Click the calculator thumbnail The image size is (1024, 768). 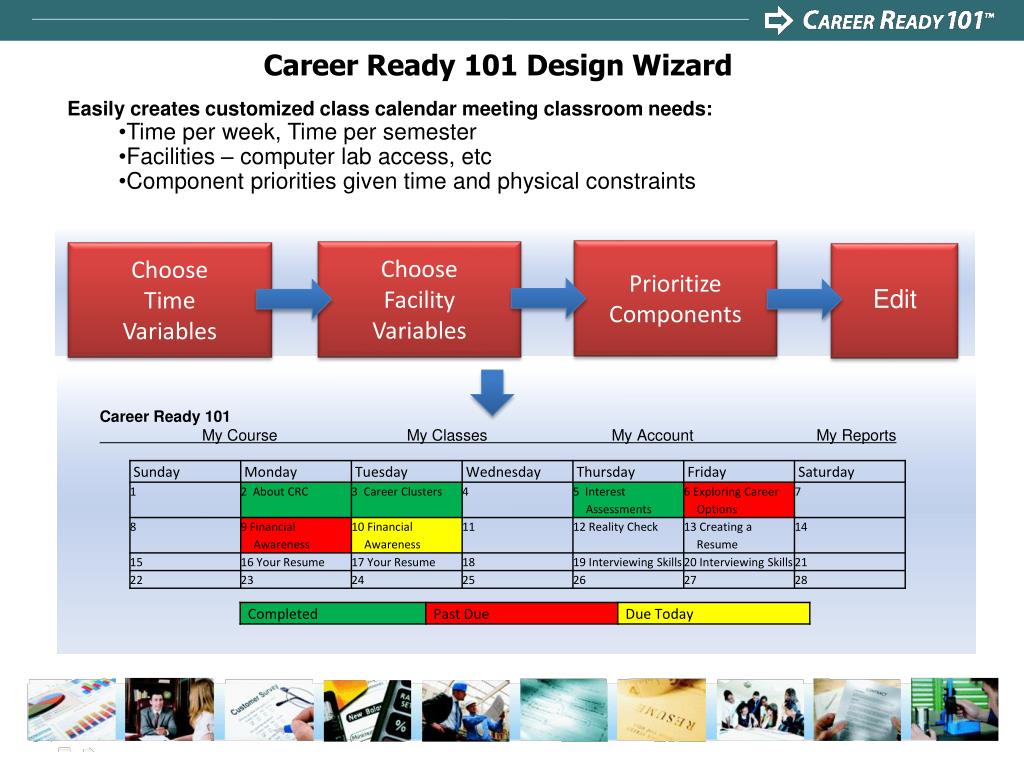368,710
